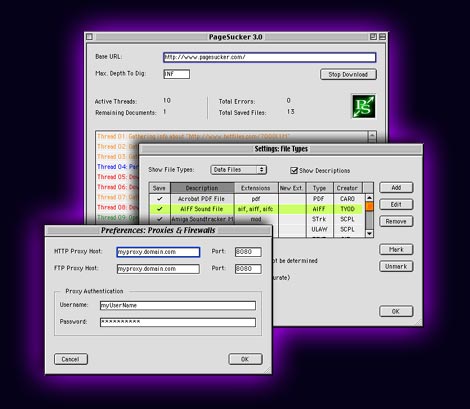Click the Add button in File Types
This screenshot has height=409, width=470.
[x=396, y=188]
